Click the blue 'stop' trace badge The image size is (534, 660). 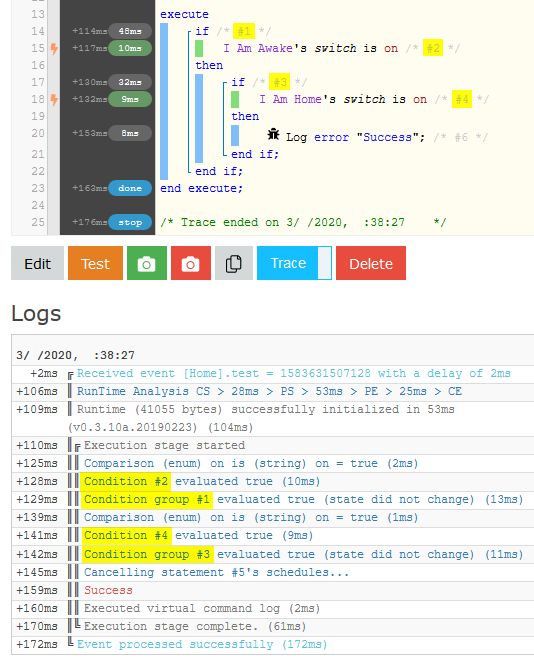pyautogui.click(x=130, y=222)
